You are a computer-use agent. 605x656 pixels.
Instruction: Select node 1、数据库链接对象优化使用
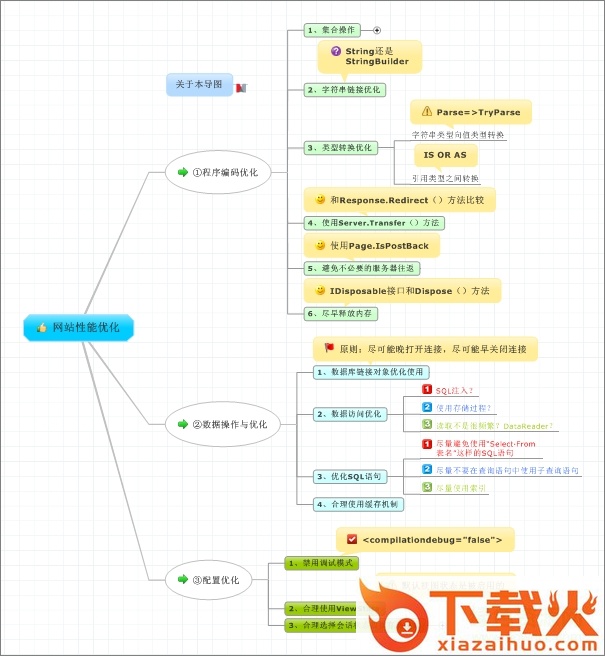pyautogui.click(x=371, y=372)
